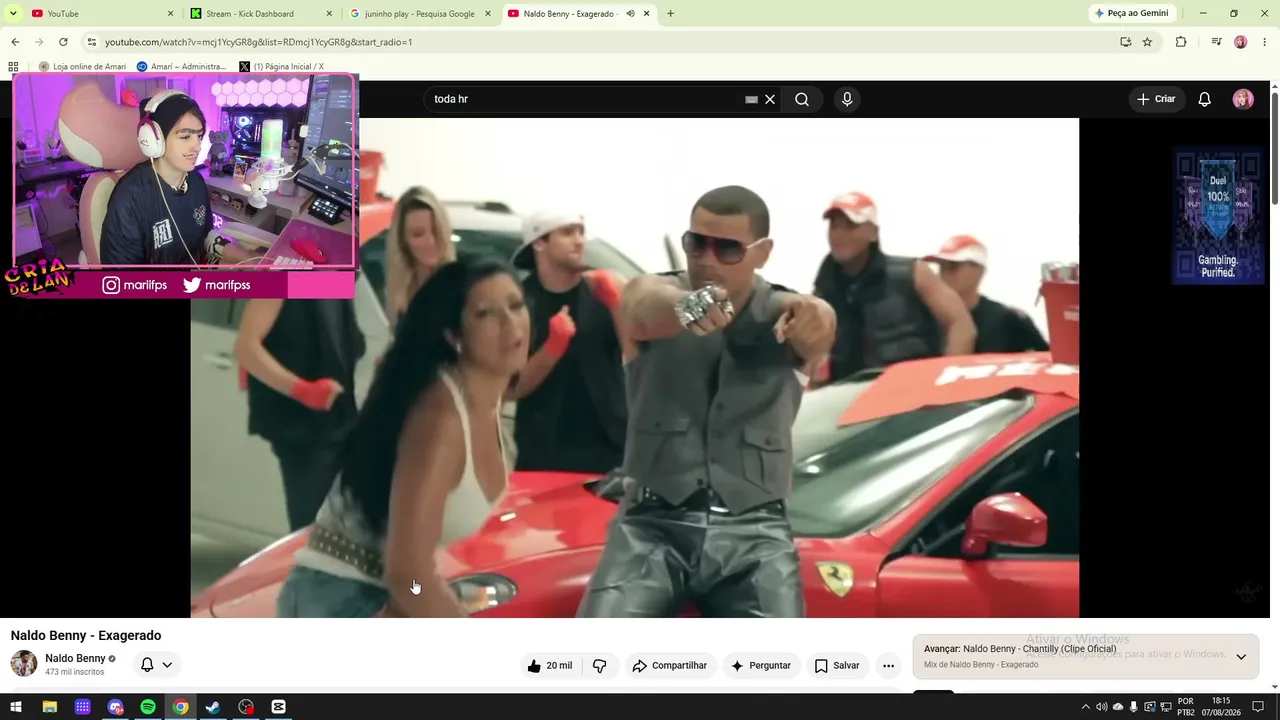Close the Naldo Benny - Exagerado tab

(x=647, y=14)
